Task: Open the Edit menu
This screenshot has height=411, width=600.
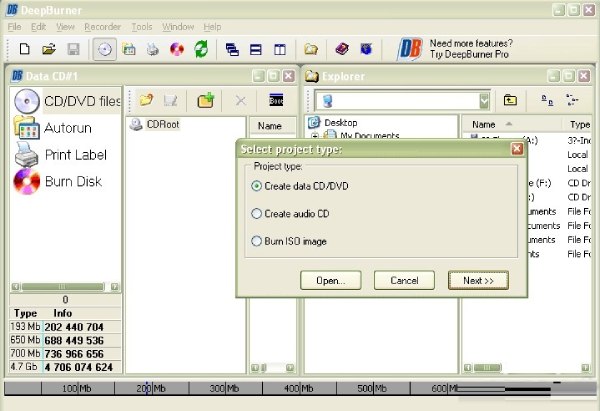Action: coord(38,27)
